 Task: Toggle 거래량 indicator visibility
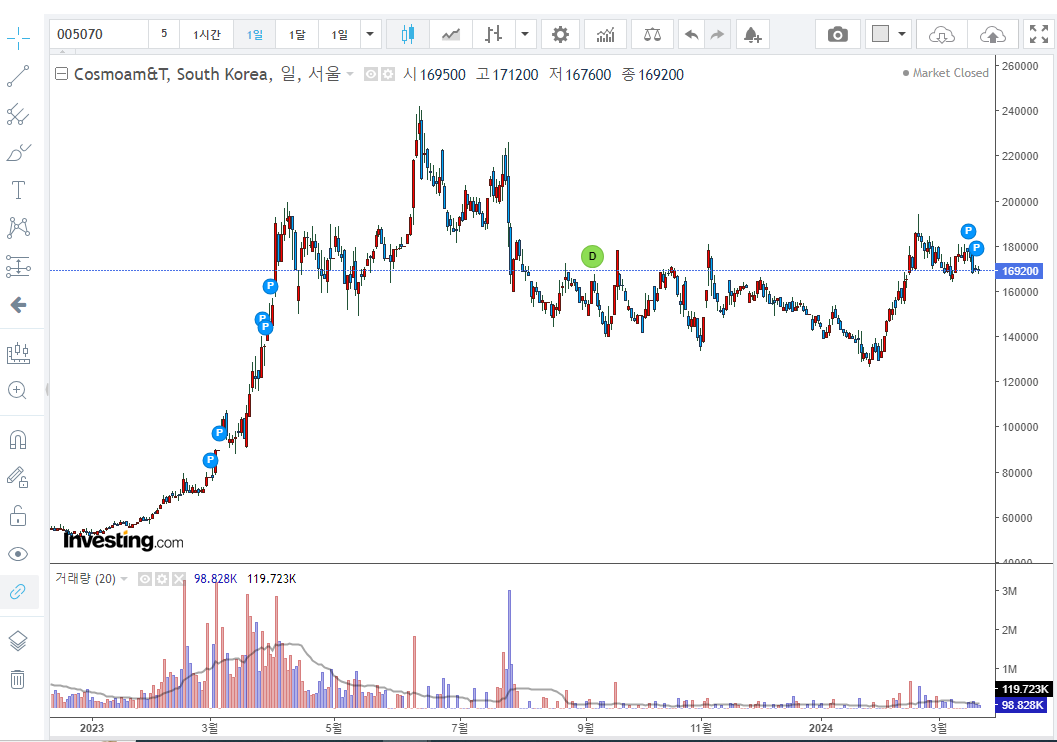point(145,579)
